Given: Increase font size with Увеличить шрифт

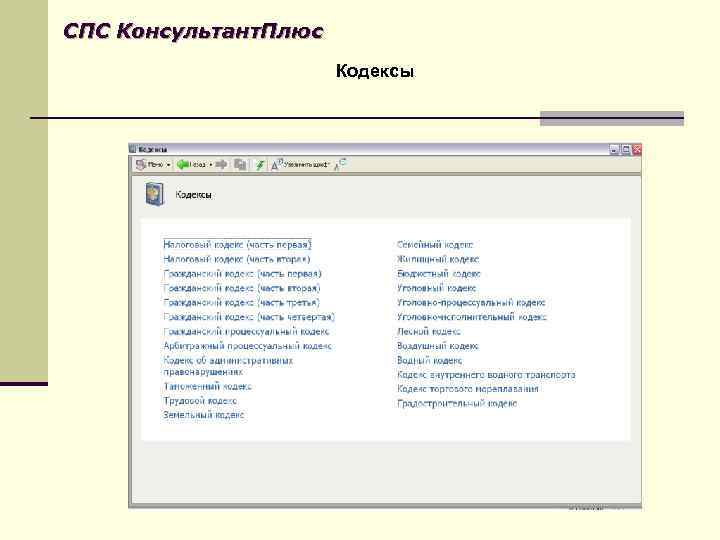Looking at the screenshot, I should click(300, 164).
